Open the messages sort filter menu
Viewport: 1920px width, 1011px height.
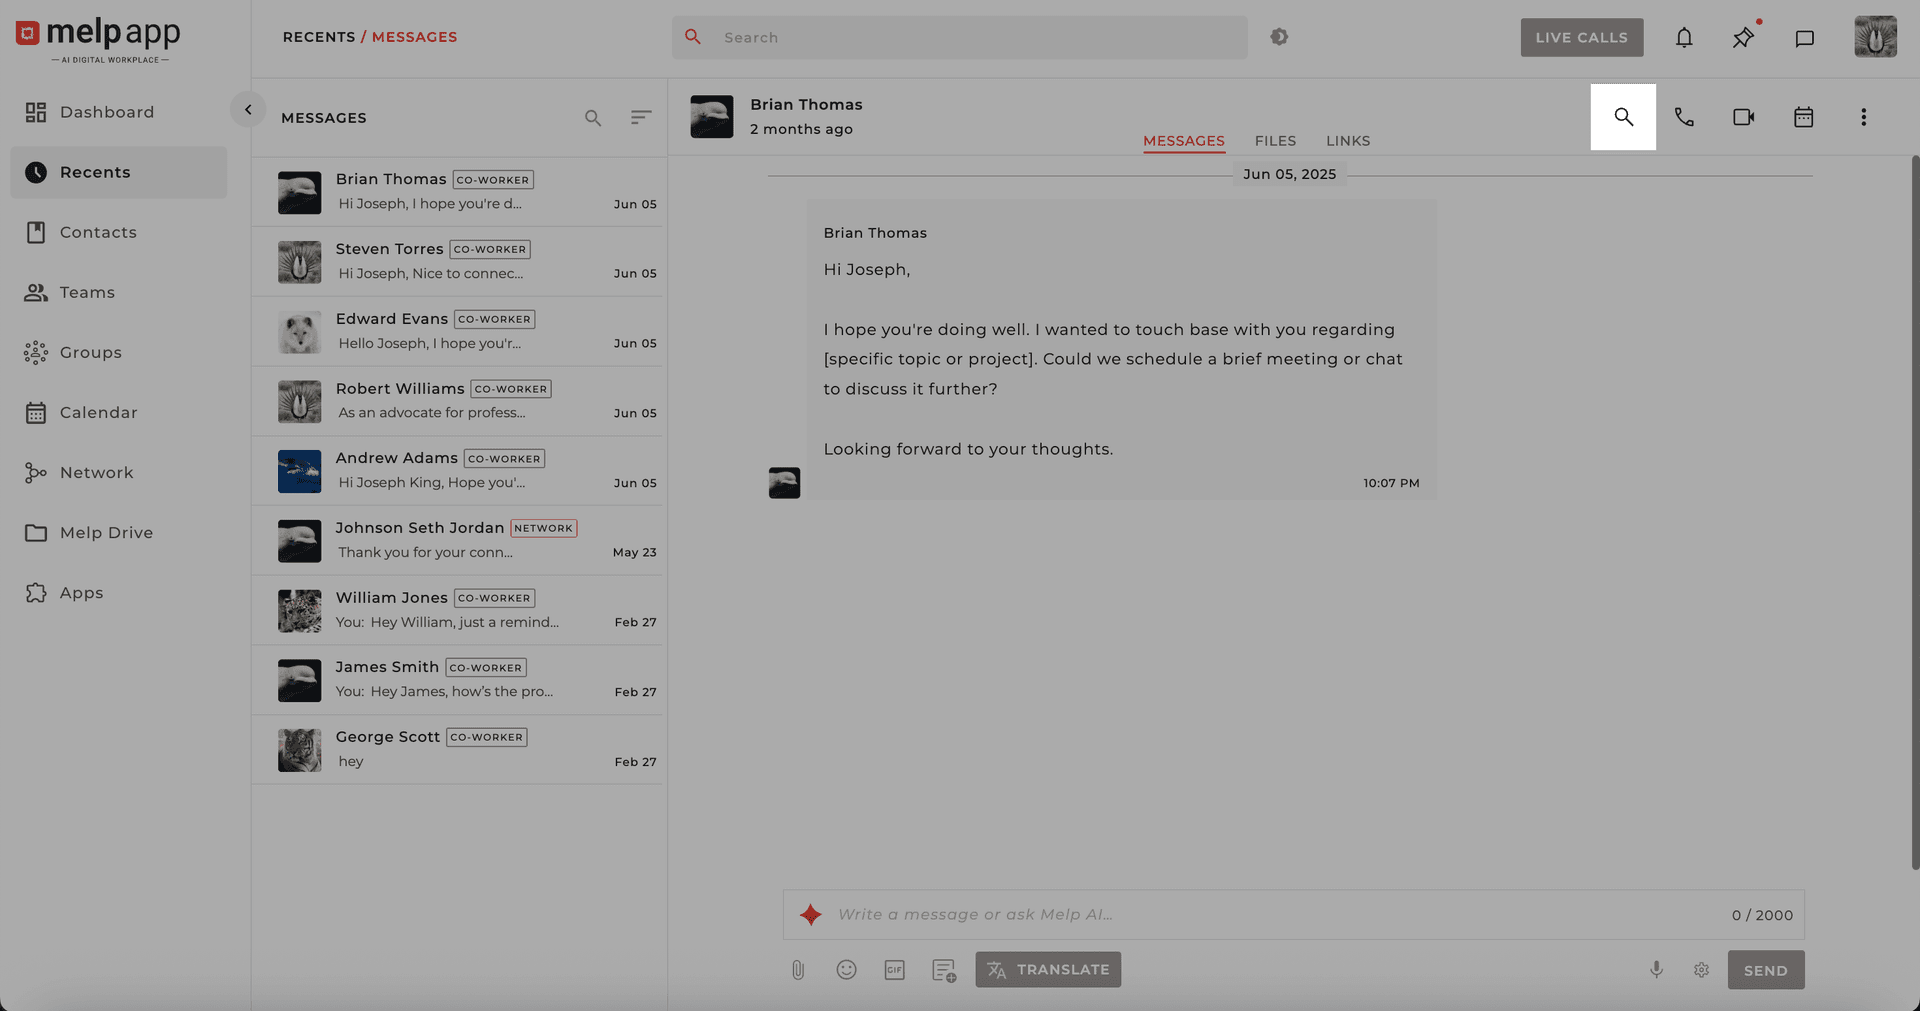click(641, 118)
